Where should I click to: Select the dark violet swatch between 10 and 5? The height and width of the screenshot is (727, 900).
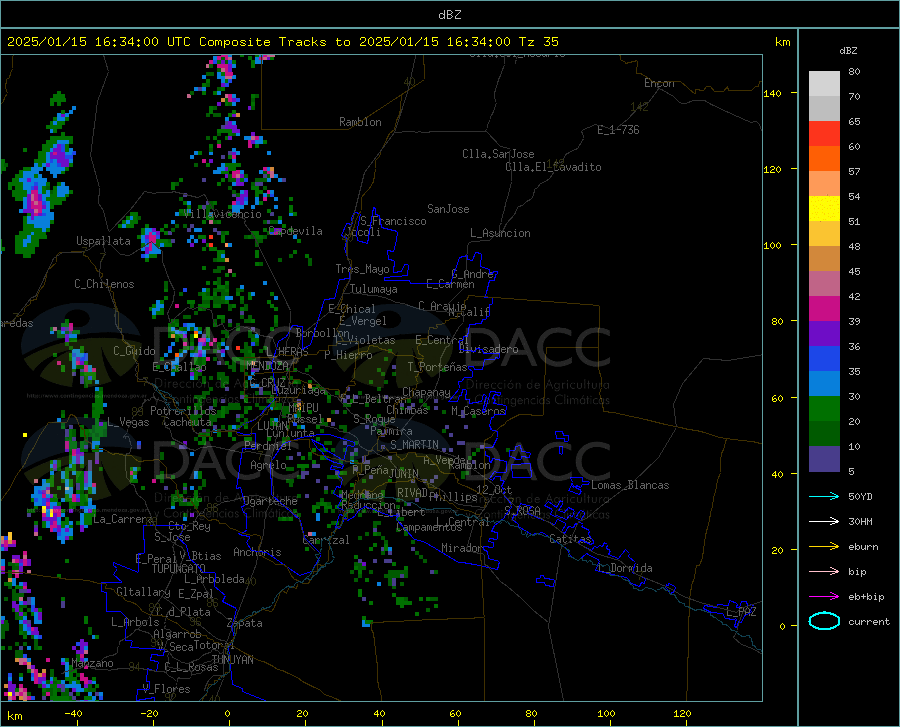pos(824,459)
